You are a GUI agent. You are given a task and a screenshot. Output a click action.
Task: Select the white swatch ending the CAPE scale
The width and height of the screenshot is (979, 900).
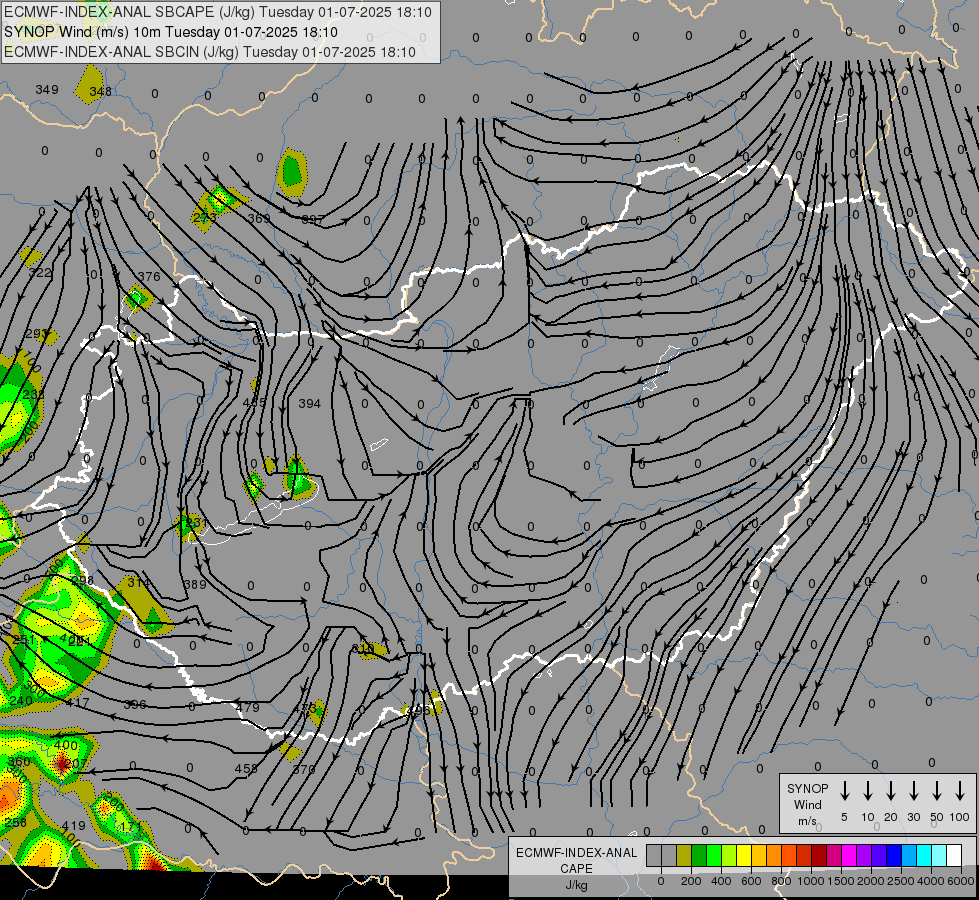[x=954, y=855]
